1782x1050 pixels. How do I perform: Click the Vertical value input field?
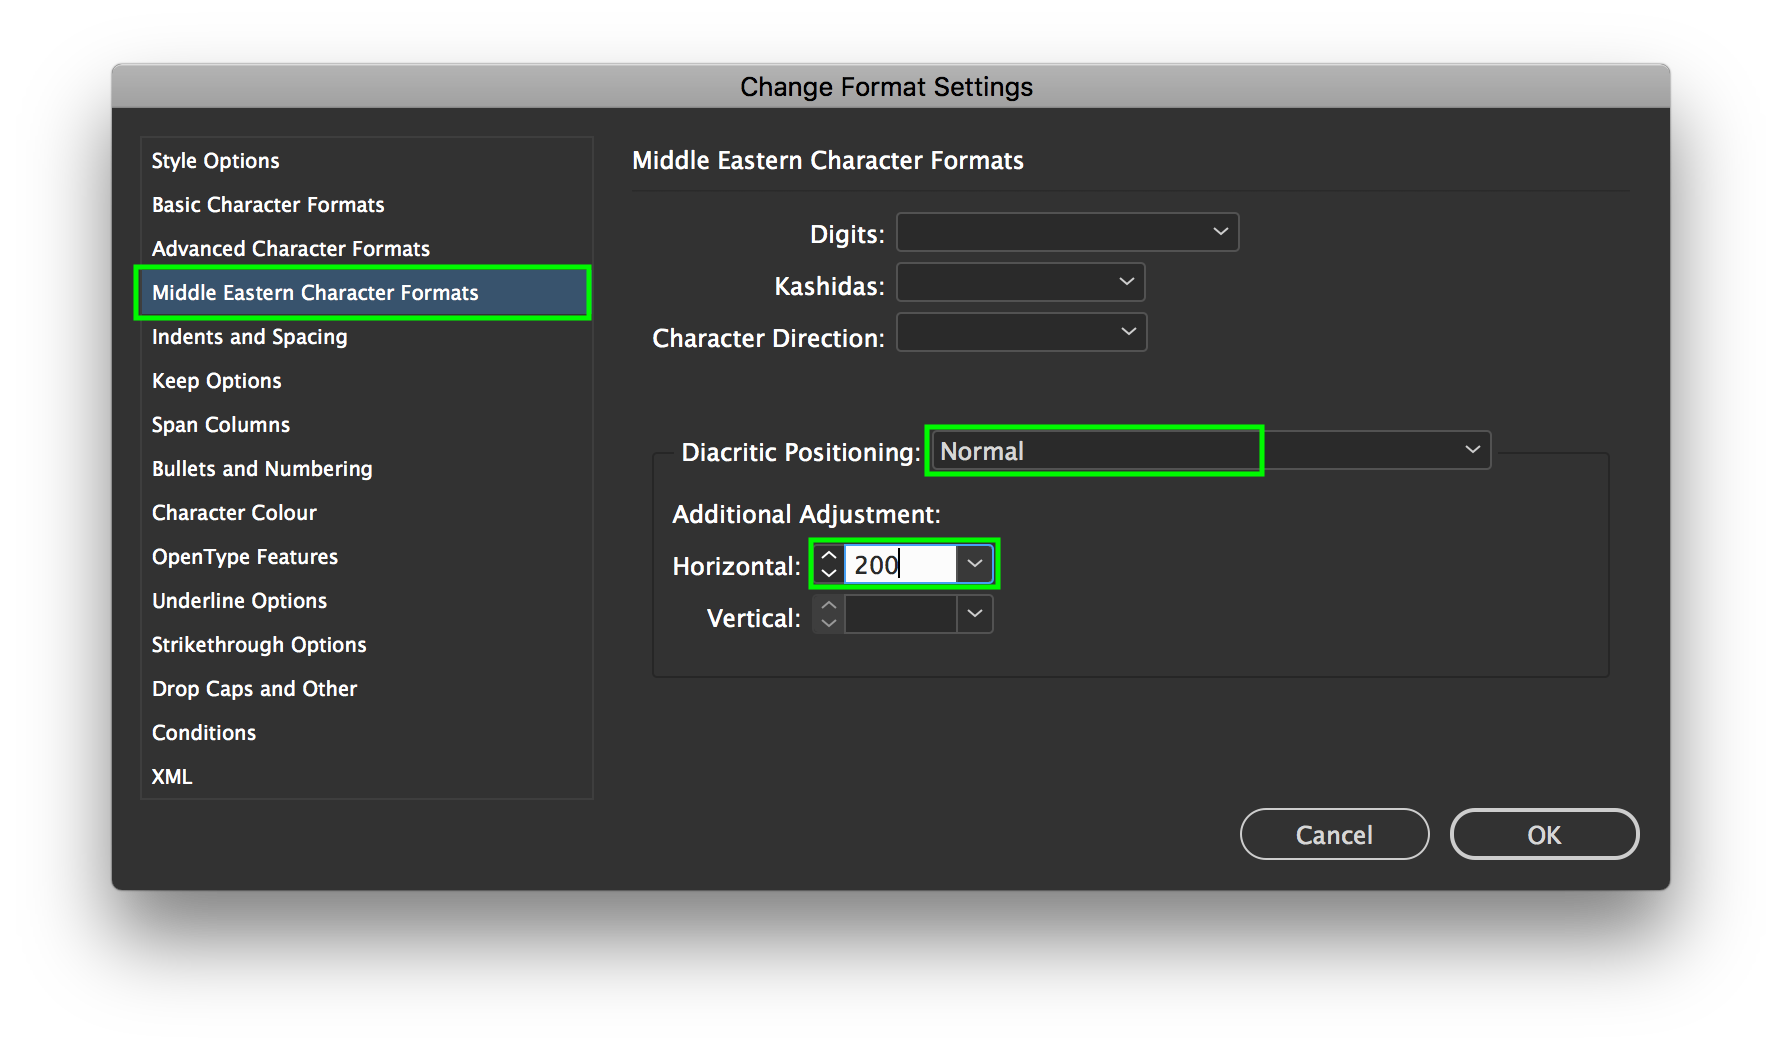900,614
